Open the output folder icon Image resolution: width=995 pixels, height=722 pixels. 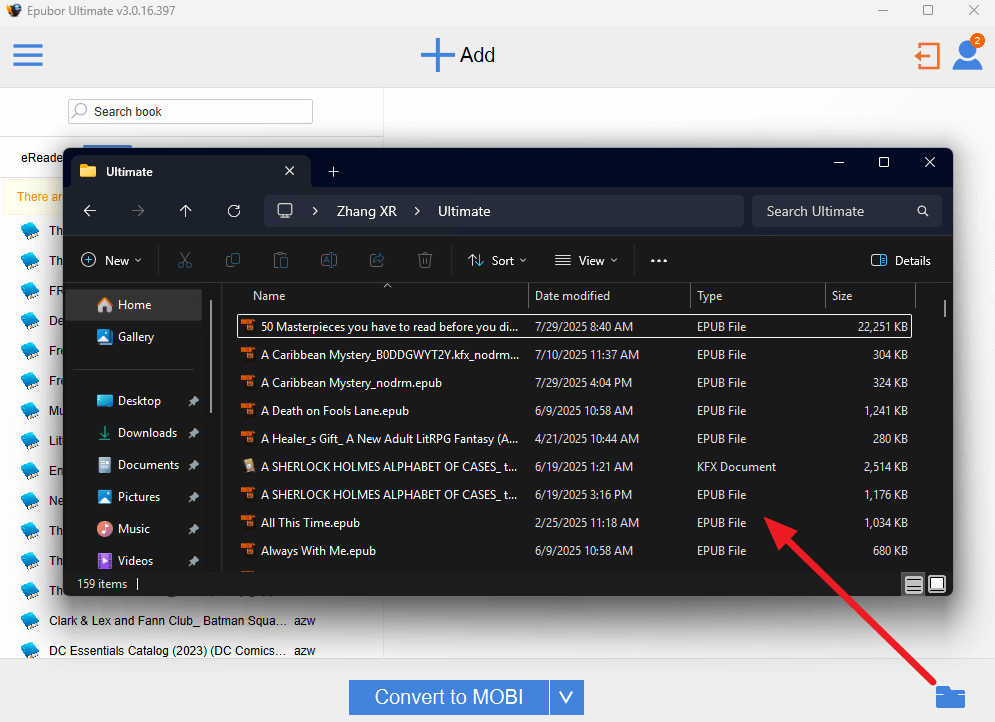pos(949,697)
